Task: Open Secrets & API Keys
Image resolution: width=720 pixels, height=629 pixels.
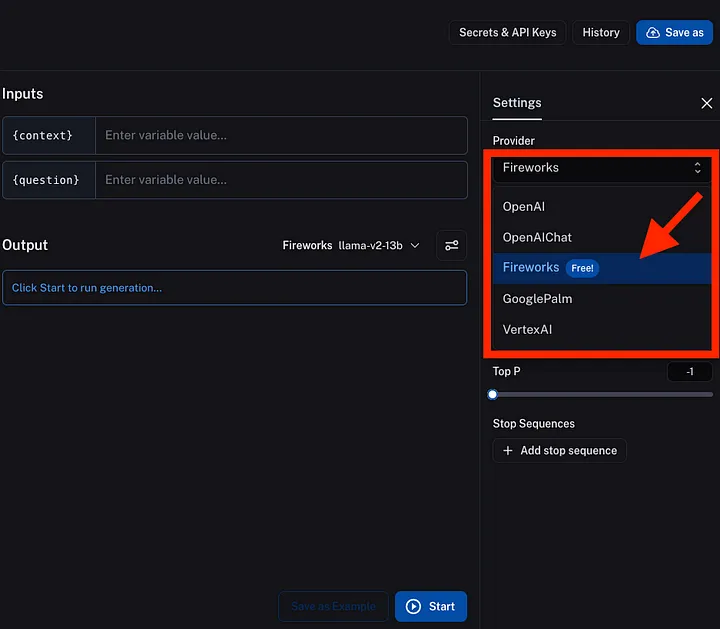Action: (507, 32)
